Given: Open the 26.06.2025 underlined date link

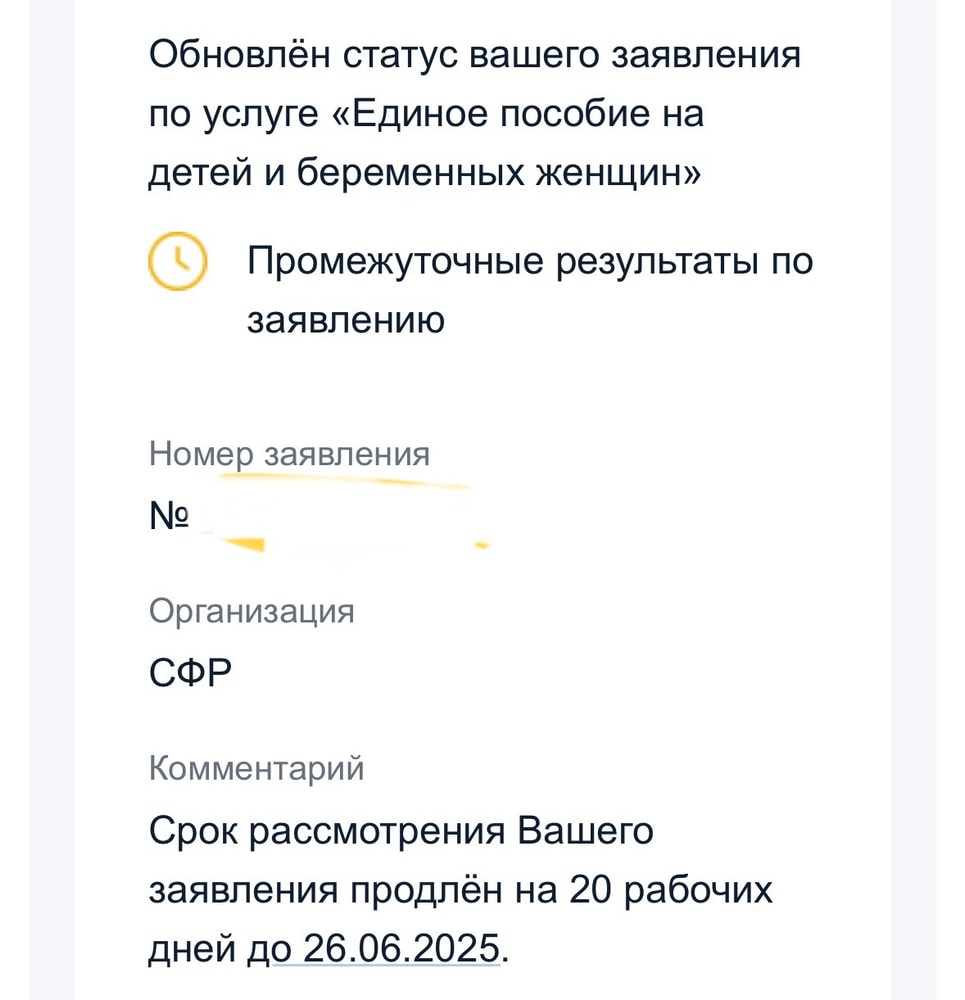Looking at the screenshot, I should coord(401,947).
